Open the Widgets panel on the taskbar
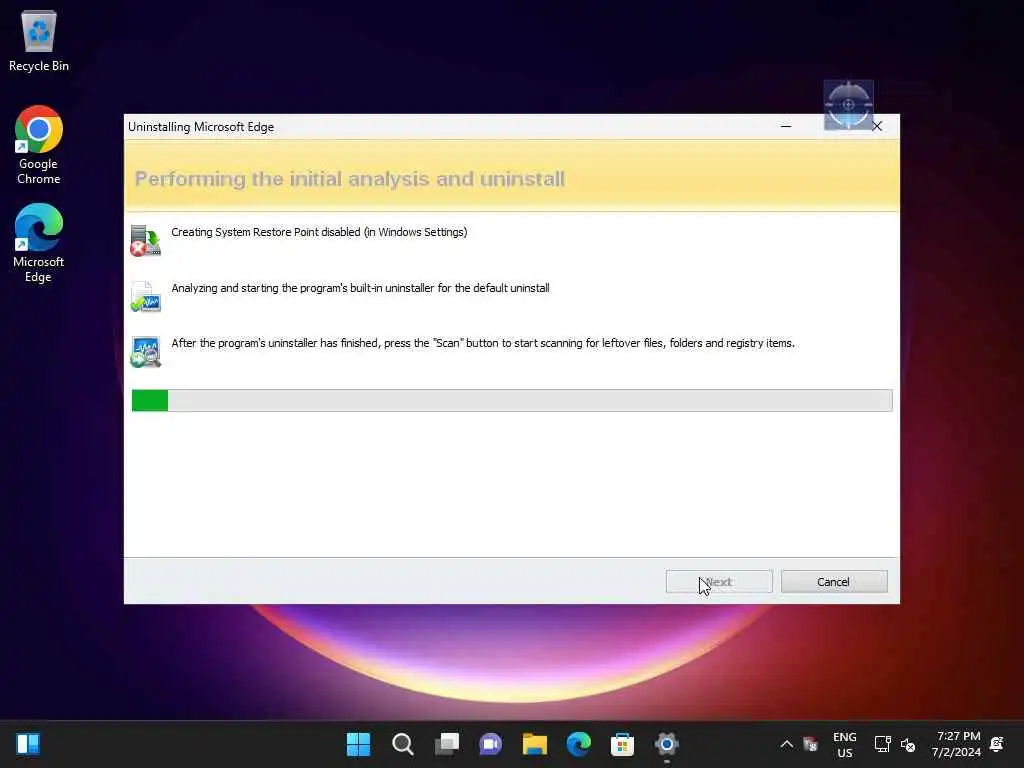The height and width of the screenshot is (768, 1024). pyautogui.click(x=28, y=744)
